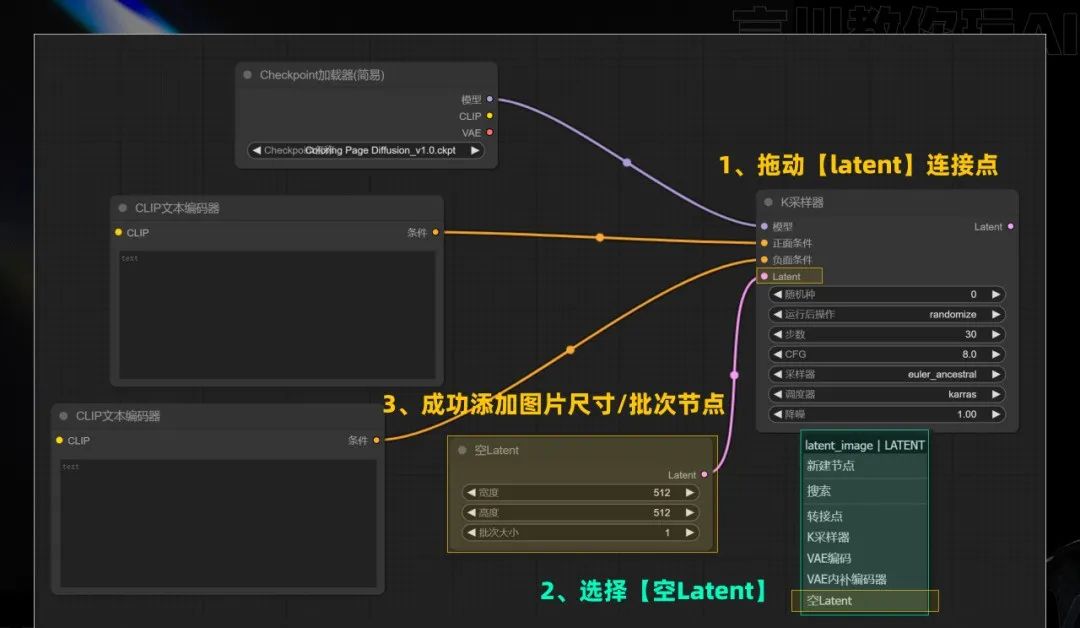Open the 调度器 karras dropdown
Viewport: 1080px width, 628px height.
[x=886, y=394]
